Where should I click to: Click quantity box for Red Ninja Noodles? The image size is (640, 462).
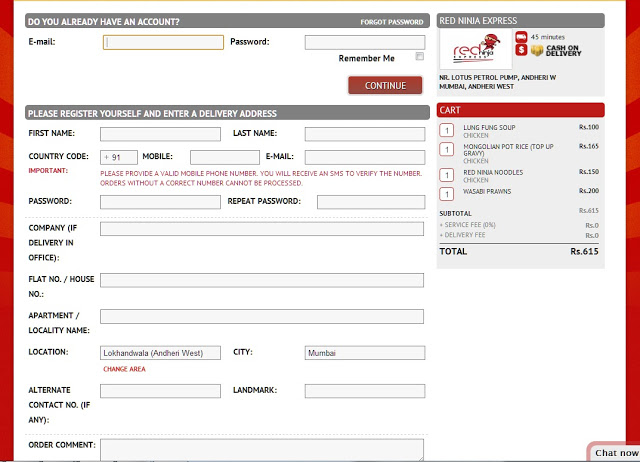click(x=447, y=175)
